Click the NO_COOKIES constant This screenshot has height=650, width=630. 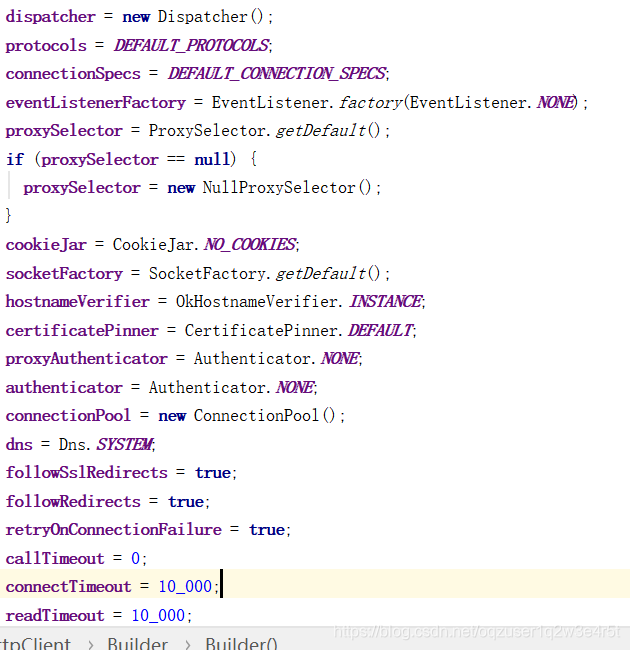tap(250, 245)
